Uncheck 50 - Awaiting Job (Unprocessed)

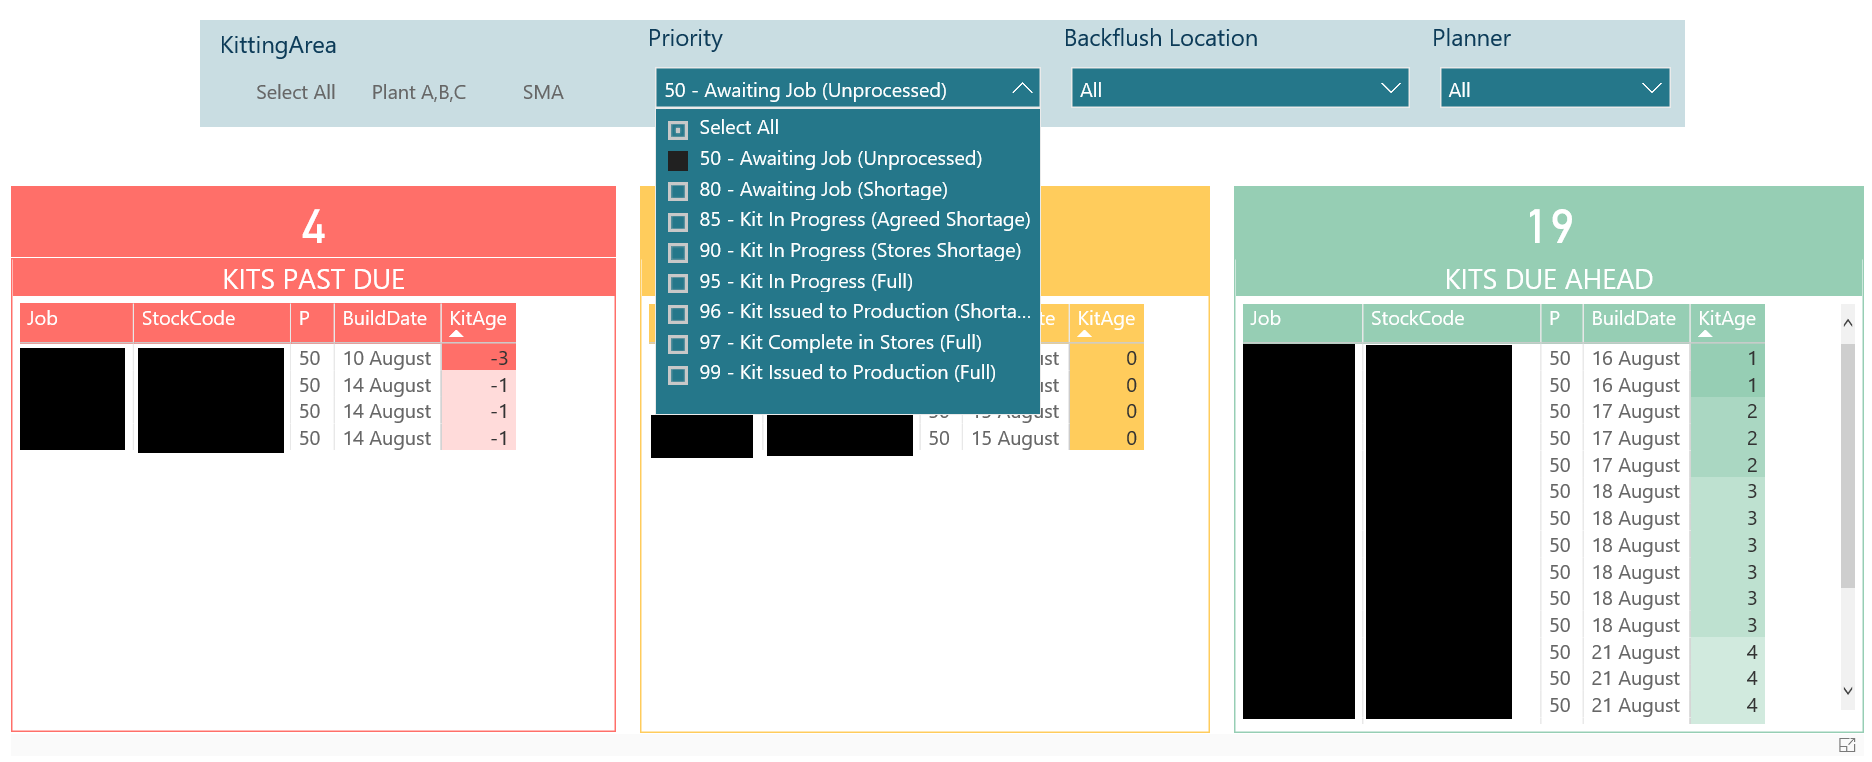pos(678,160)
